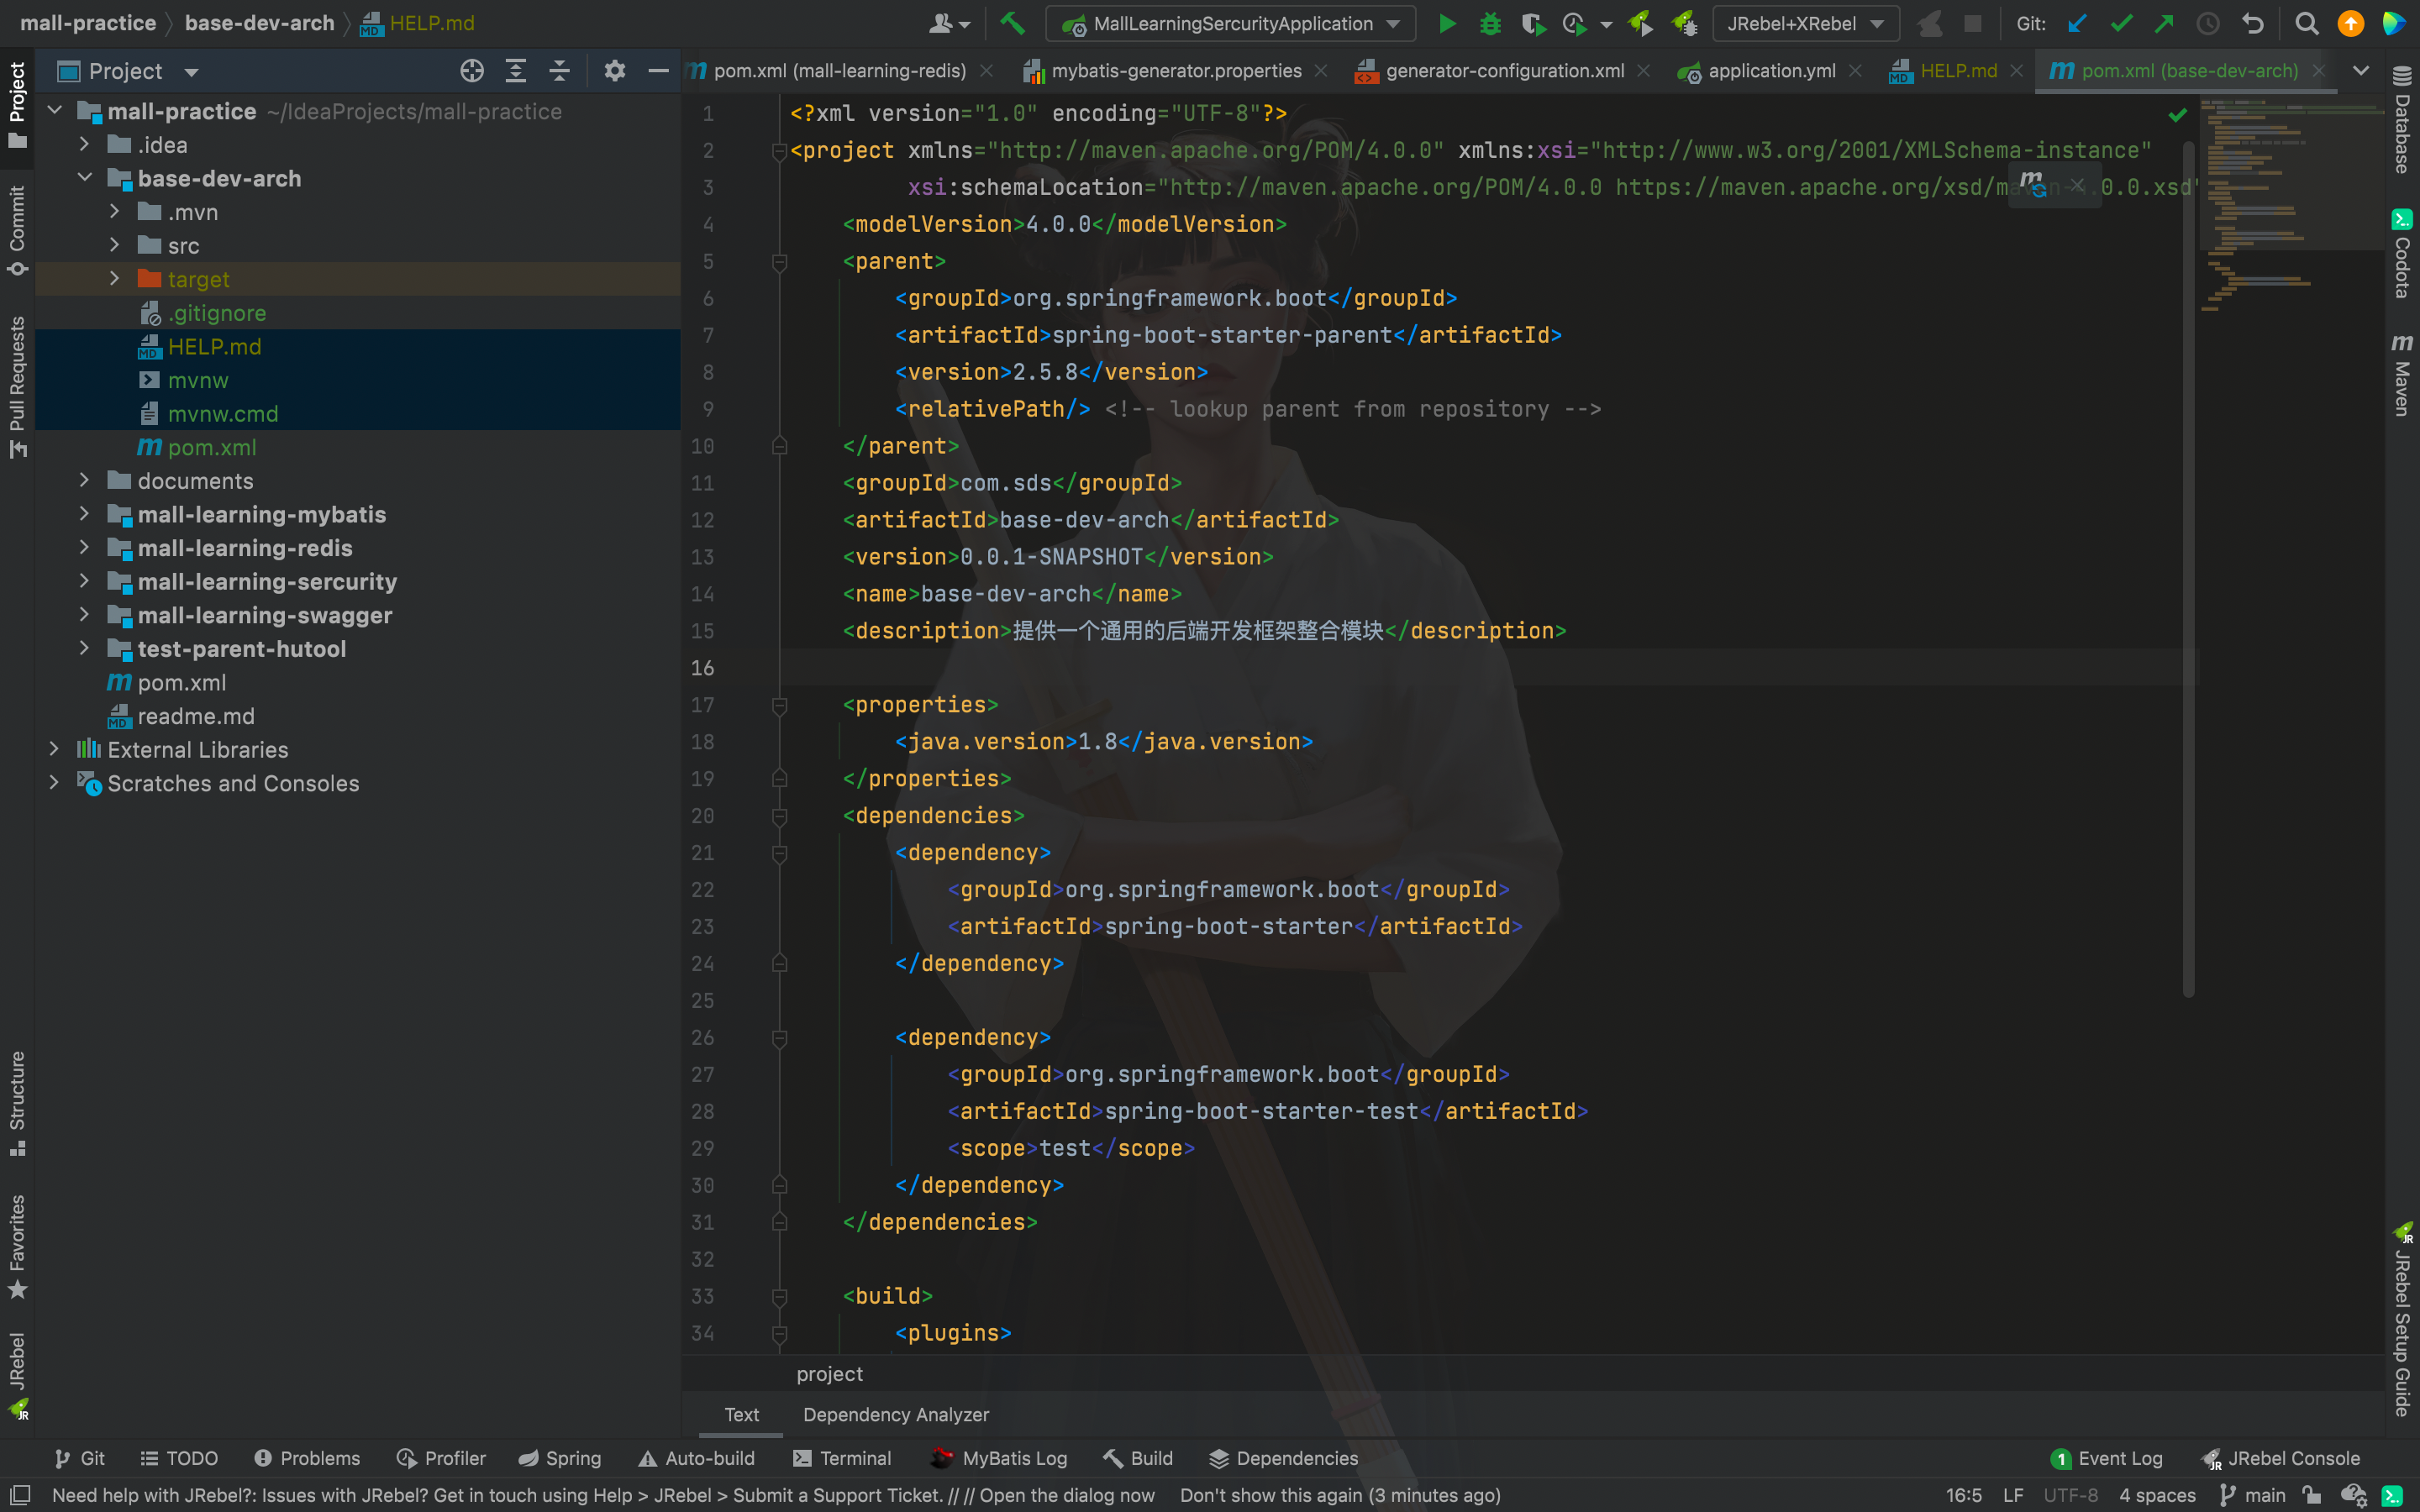Viewport: 2420px width, 1512px height.
Task: Open Project panel settings gear
Action: (x=614, y=71)
